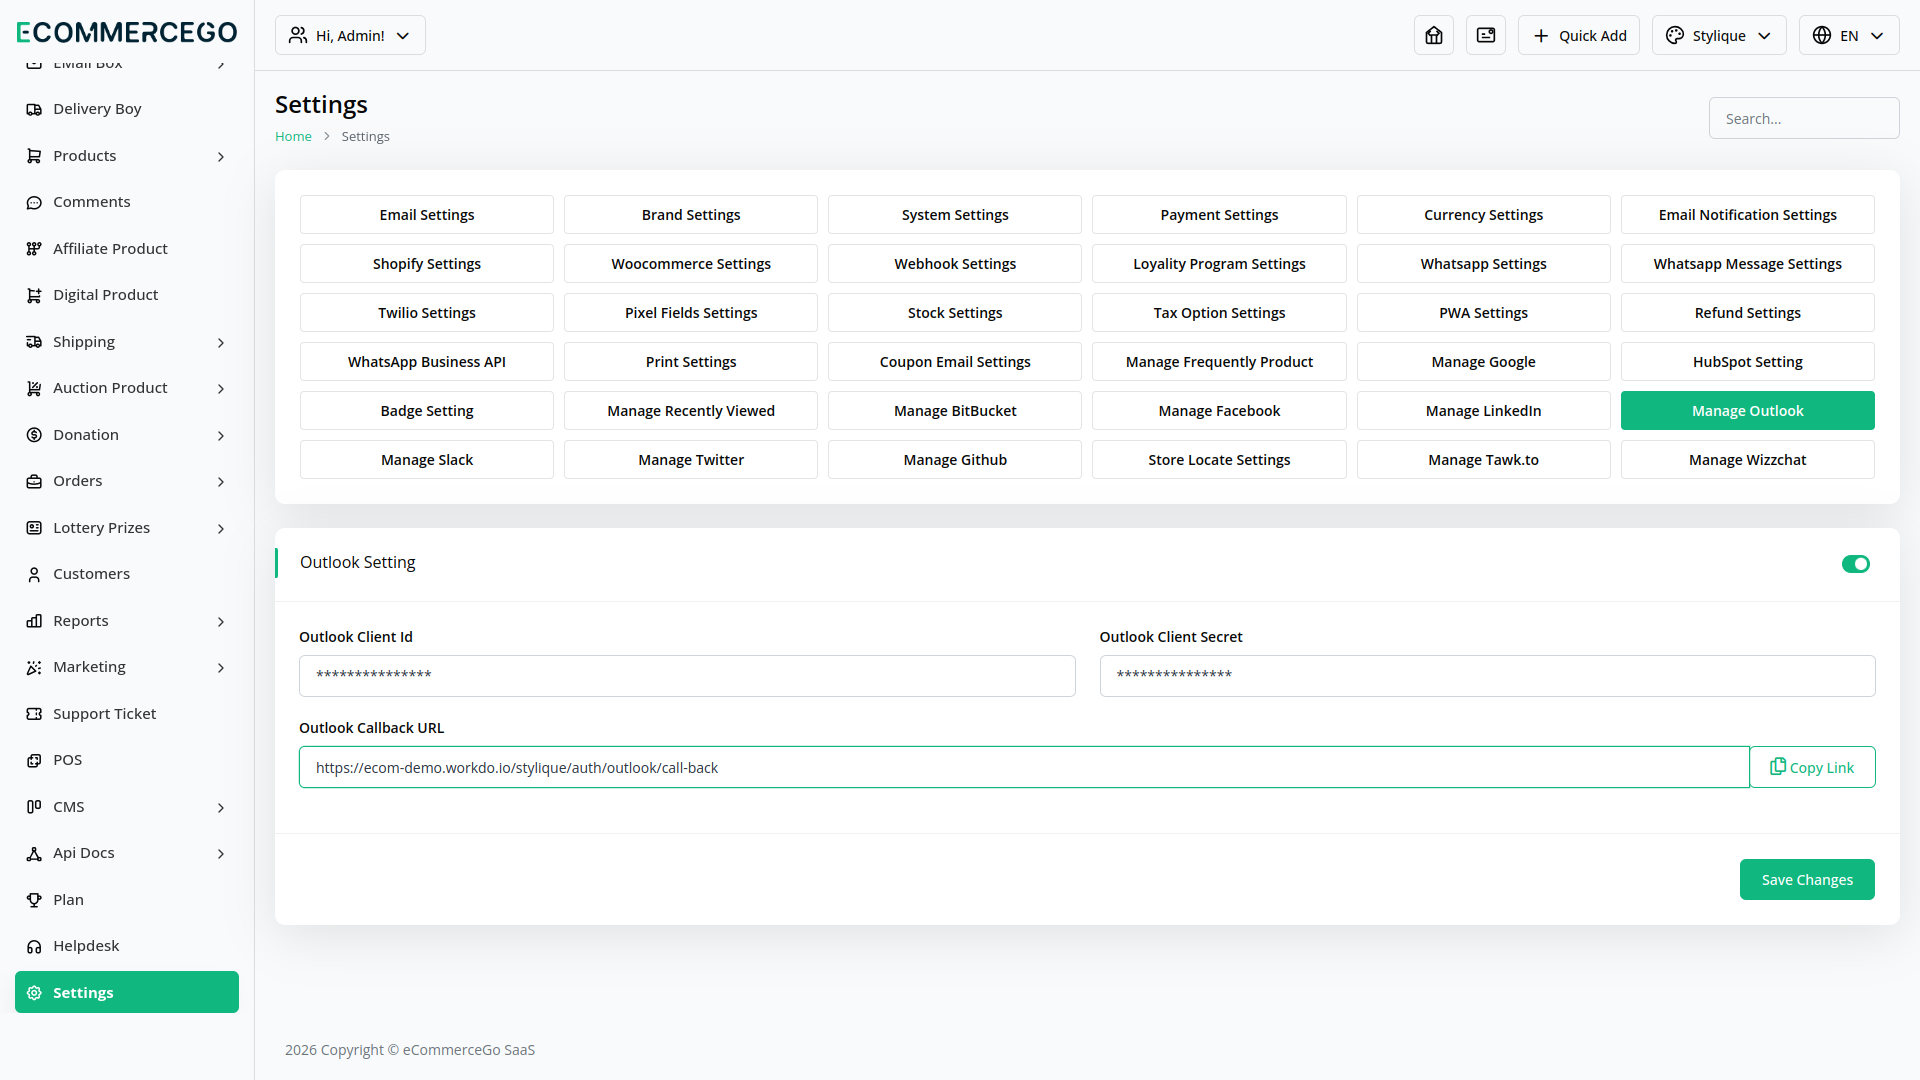Click the POS sidebar icon
Image resolution: width=1920 pixels, height=1080 pixels.
pyautogui.click(x=34, y=760)
